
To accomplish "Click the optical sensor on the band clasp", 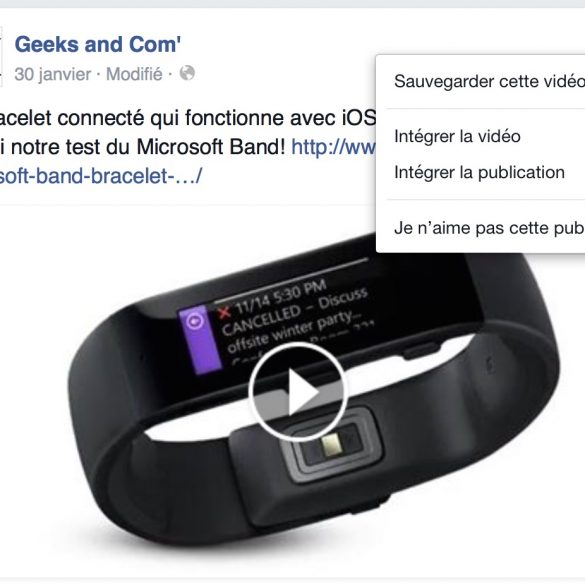I will click(x=331, y=446).
